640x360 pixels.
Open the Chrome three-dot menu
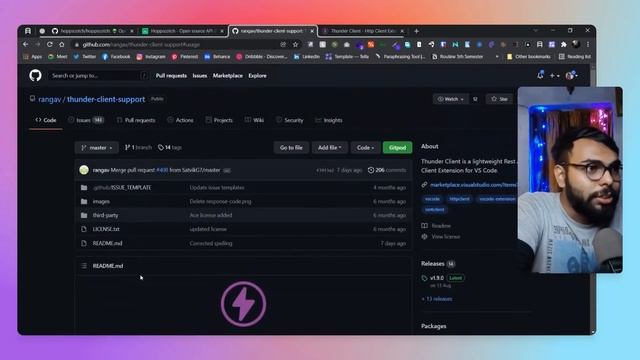click(588, 44)
